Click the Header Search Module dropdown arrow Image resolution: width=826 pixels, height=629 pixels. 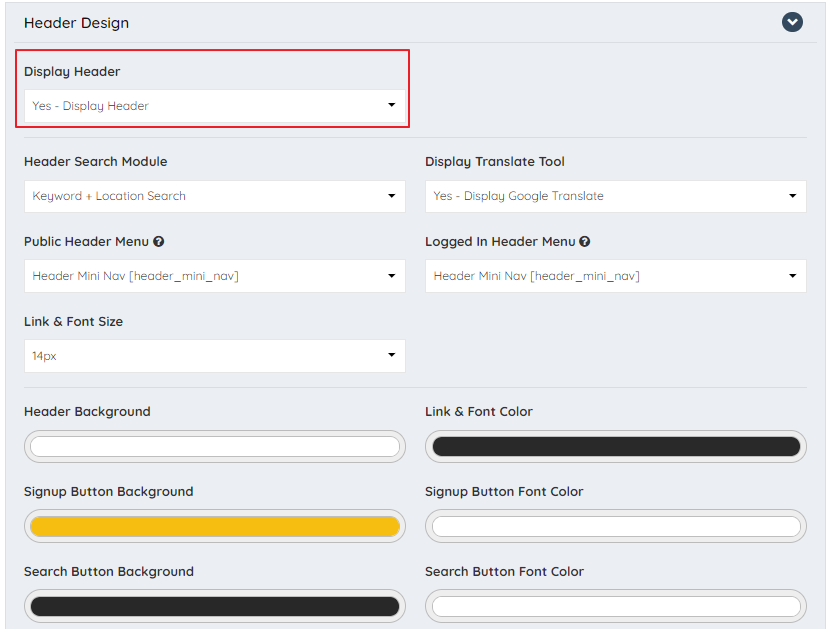(391, 196)
